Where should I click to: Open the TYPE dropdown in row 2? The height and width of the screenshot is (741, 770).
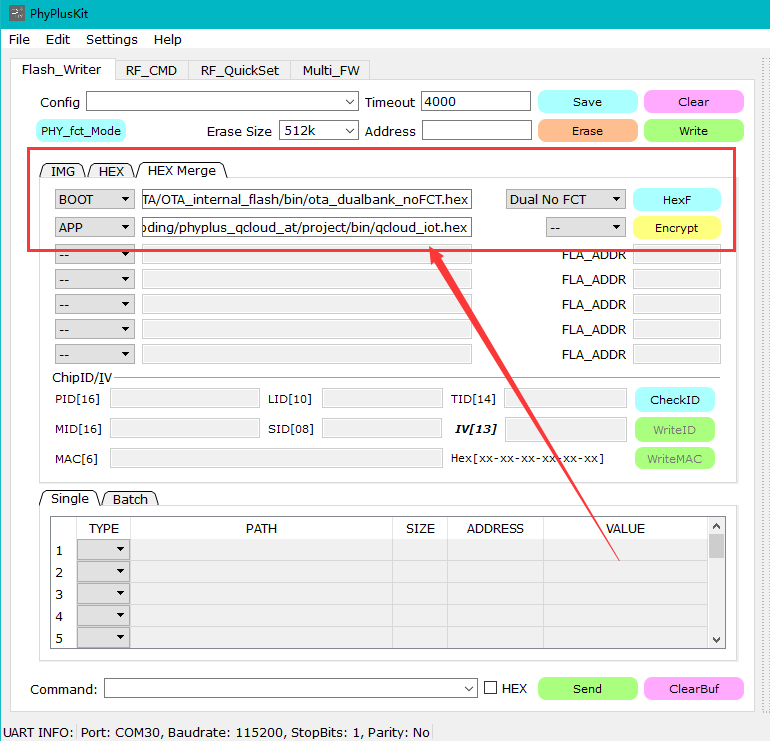click(x=103, y=572)
